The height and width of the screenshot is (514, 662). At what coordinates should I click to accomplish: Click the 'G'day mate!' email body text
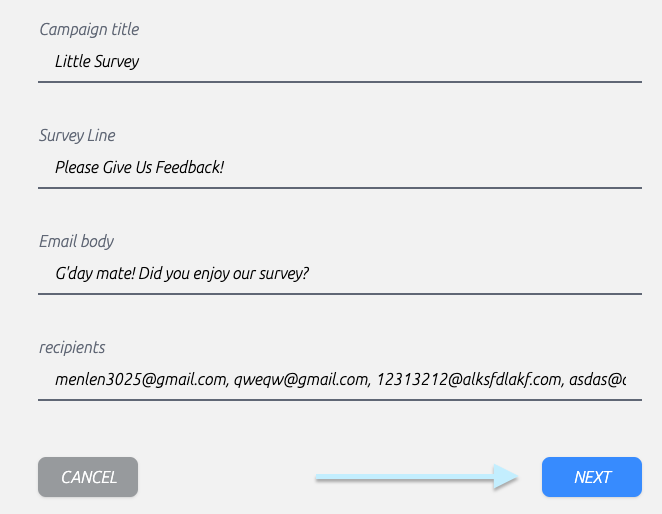(x=95, y=274)
